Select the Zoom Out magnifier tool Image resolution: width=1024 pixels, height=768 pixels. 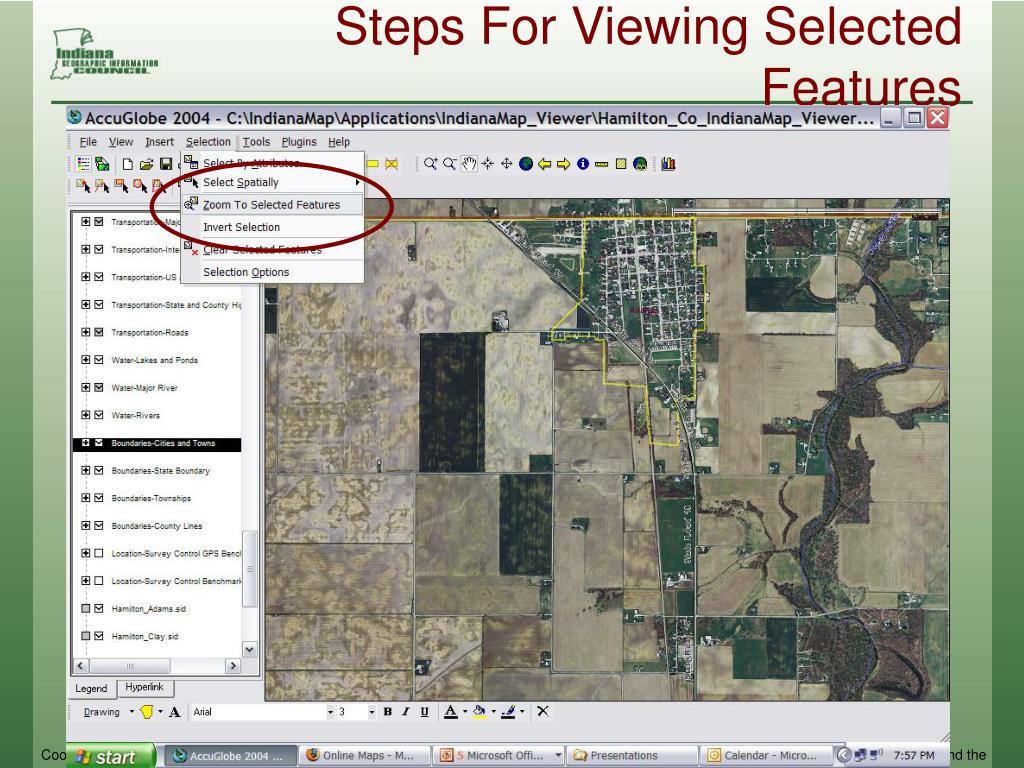(x=449, y=164)
